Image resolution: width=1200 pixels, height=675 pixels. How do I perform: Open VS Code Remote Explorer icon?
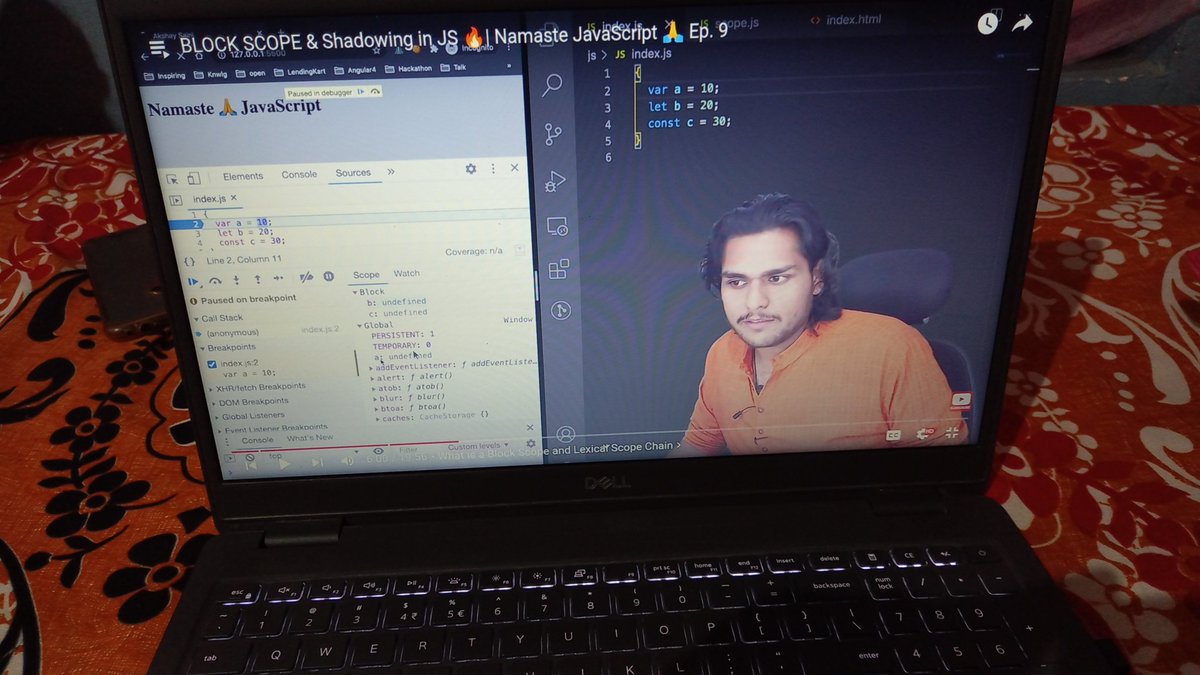557,226
